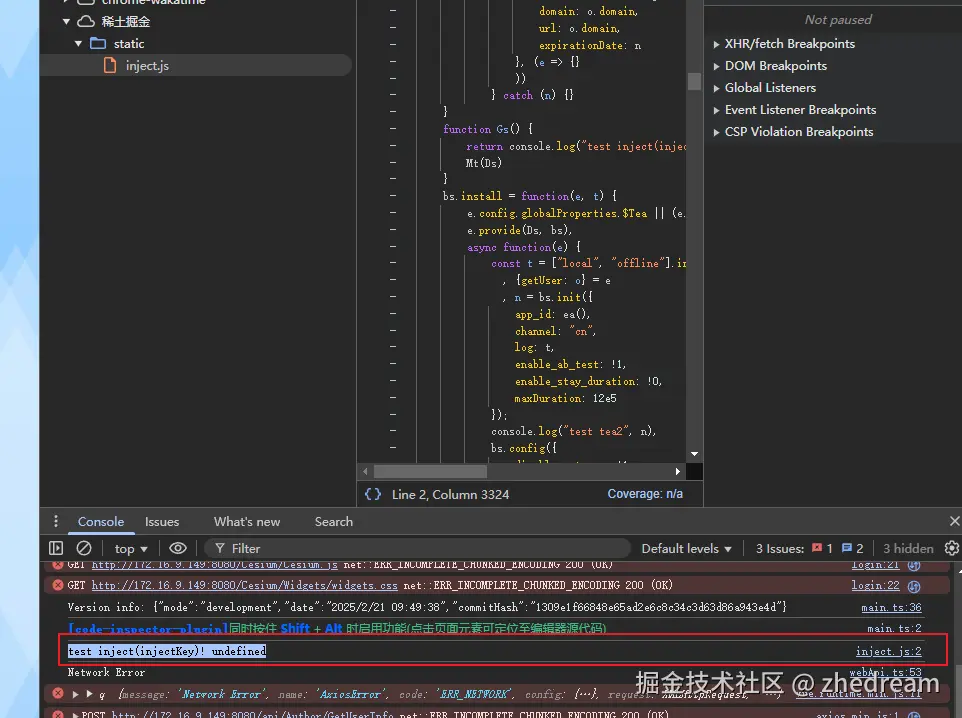Click the console sidebar toggle icon

coord(56,548)
